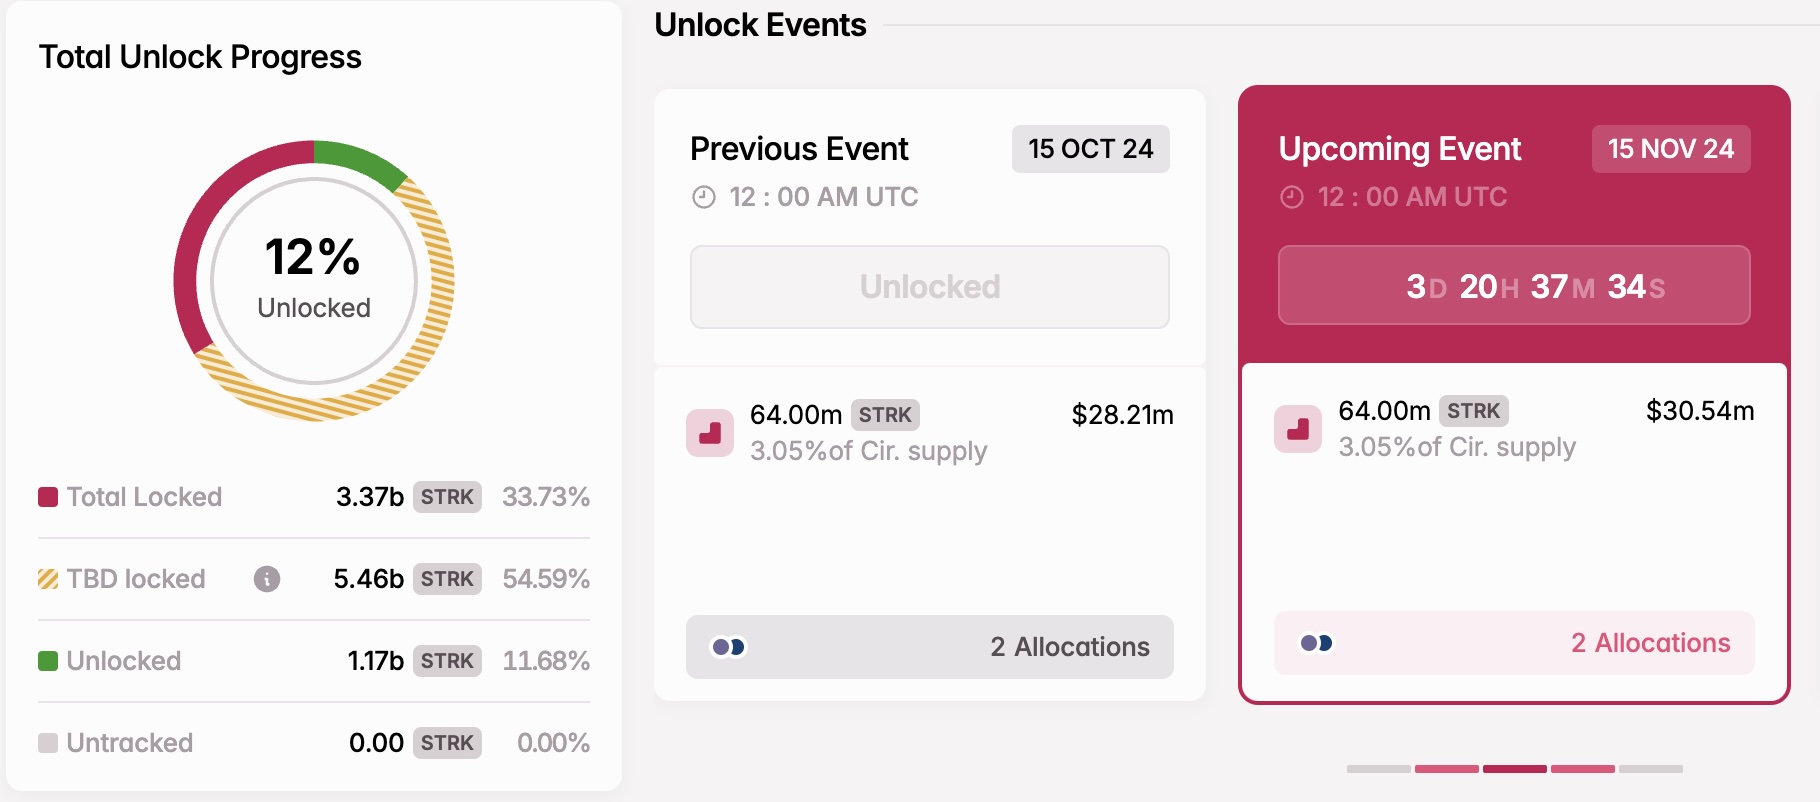Expand Upcoming Event 2 Allocations bar
The image size is (1820, 802).
click(1514, 643)
